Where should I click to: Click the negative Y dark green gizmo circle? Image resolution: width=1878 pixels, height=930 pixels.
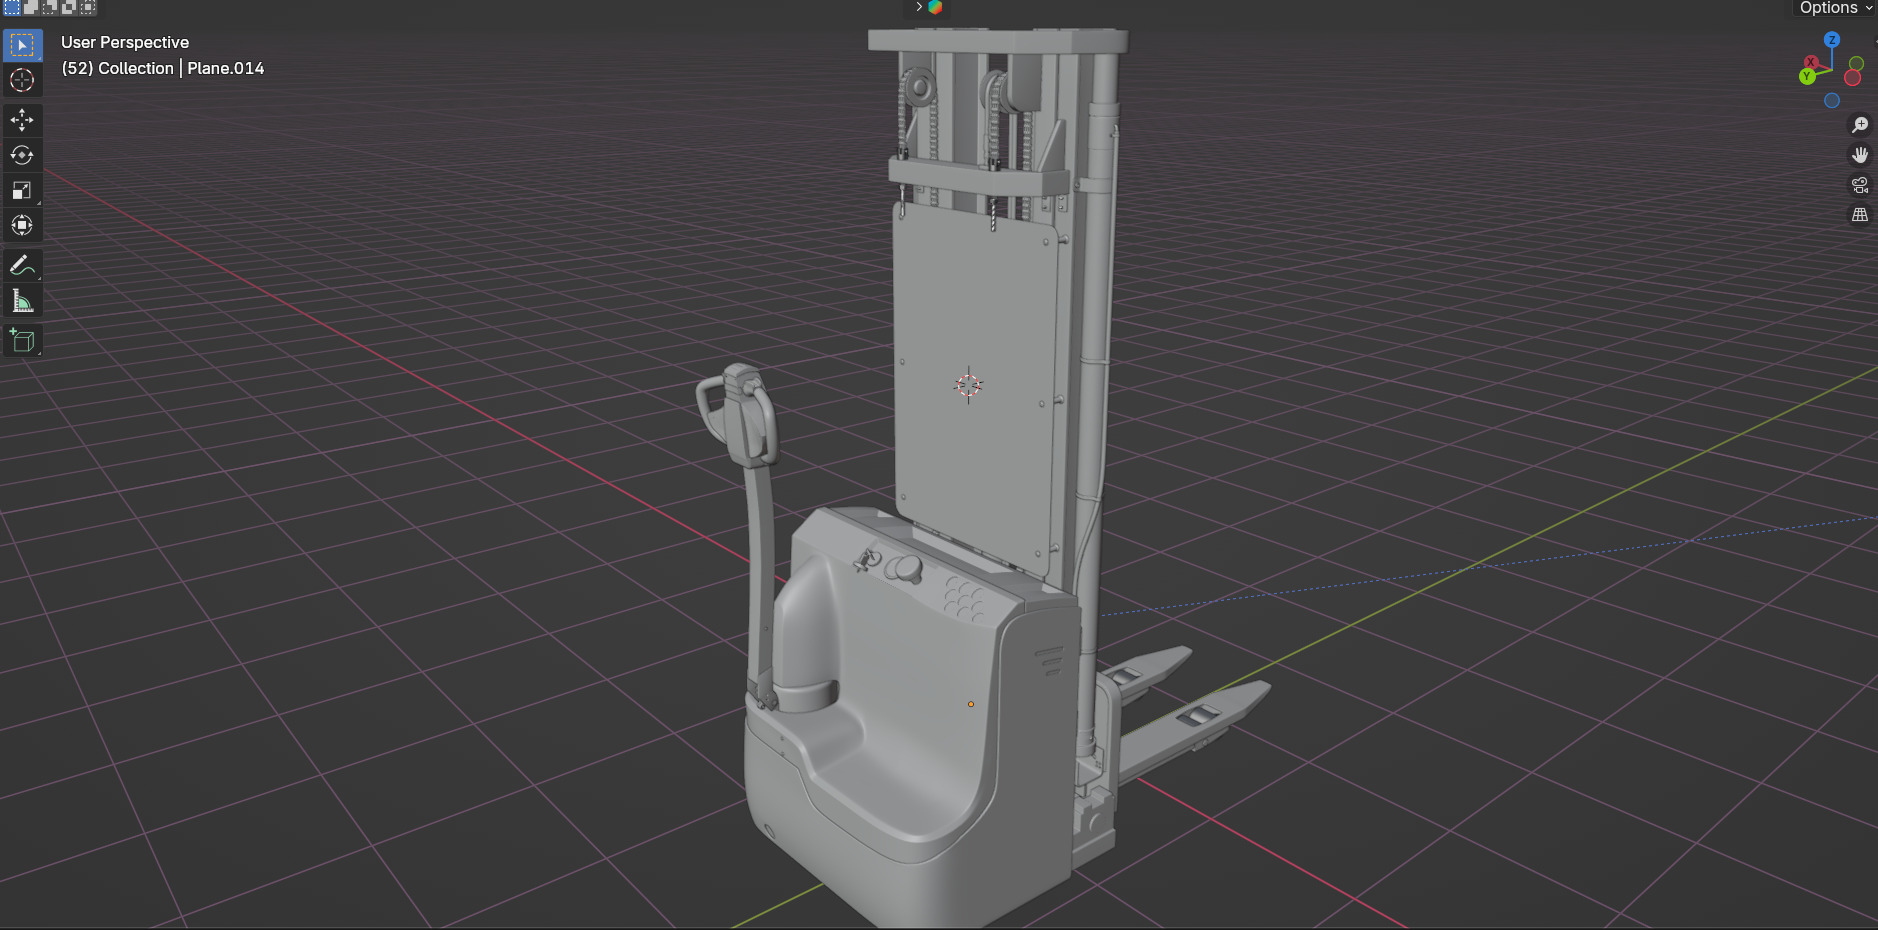pos(1857,64)
